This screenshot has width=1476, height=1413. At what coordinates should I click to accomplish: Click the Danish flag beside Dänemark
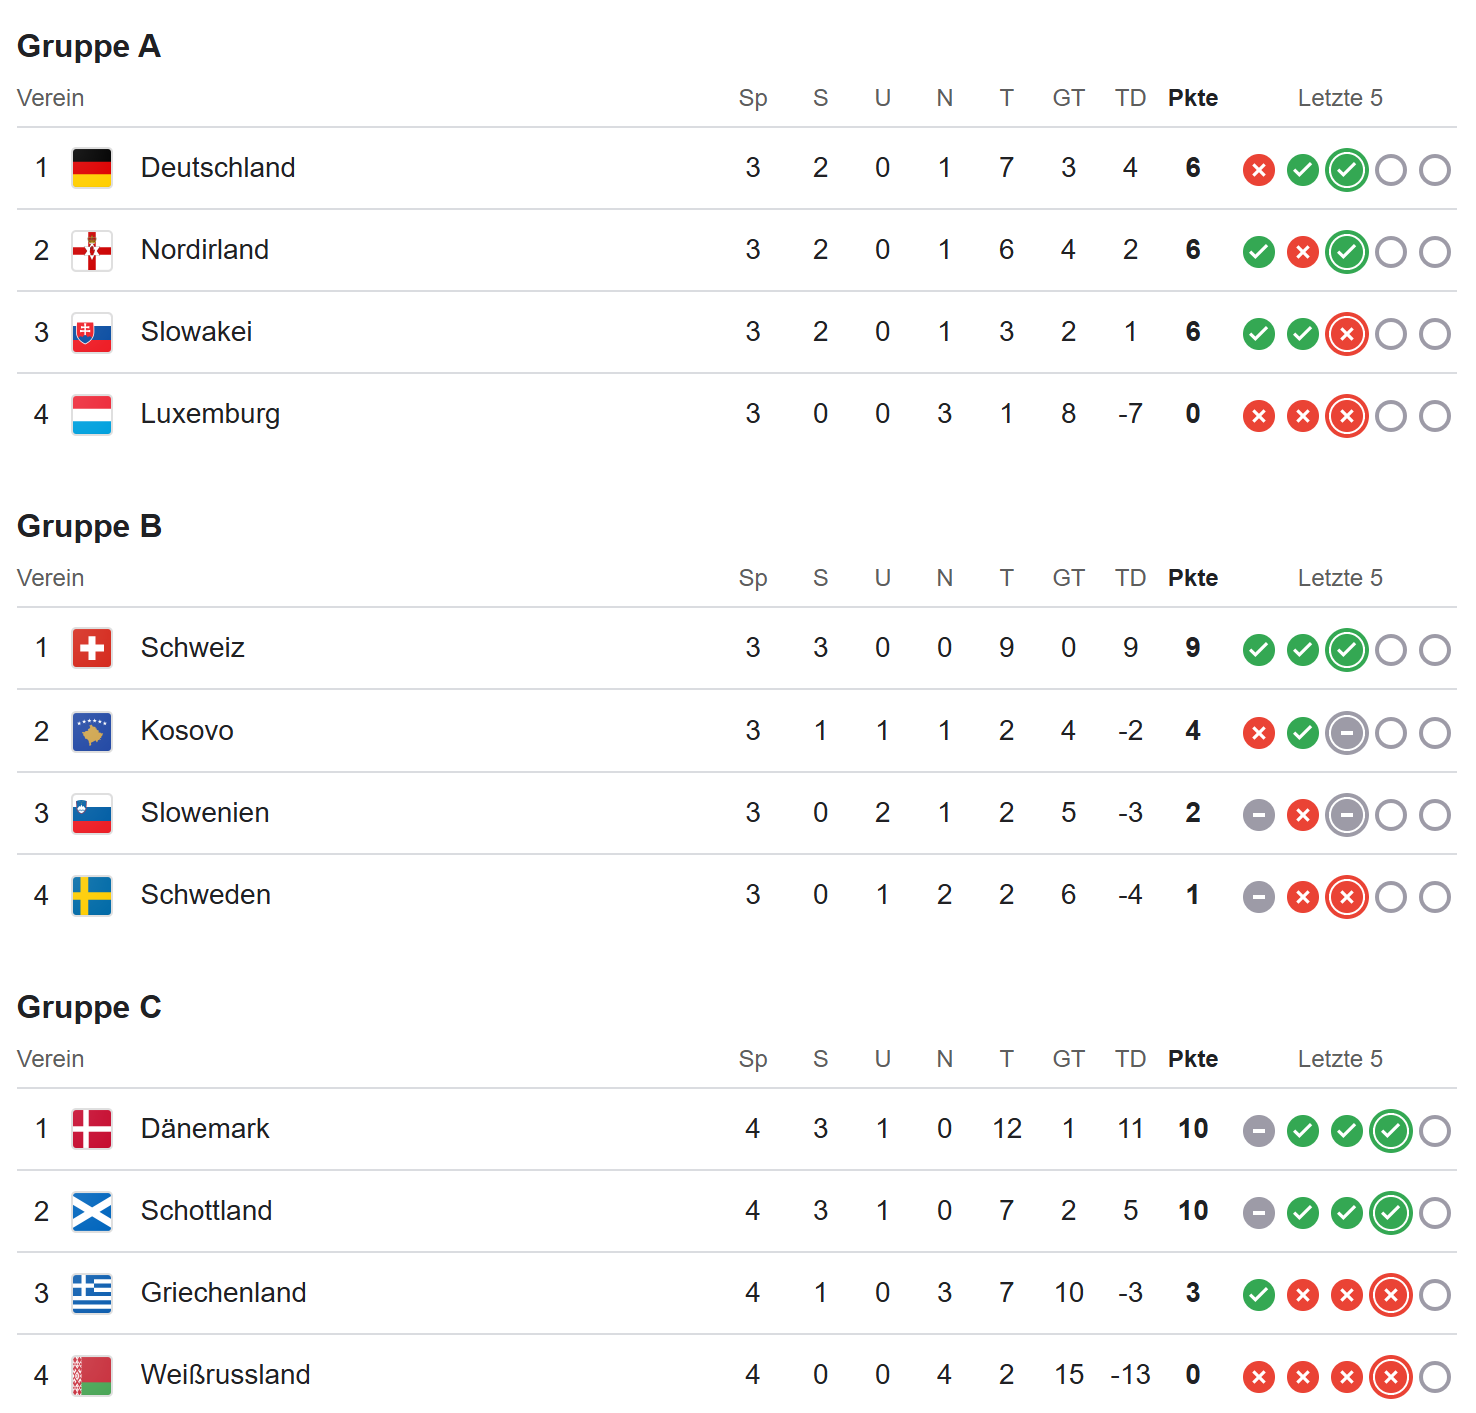click(x=92, y=1129)
